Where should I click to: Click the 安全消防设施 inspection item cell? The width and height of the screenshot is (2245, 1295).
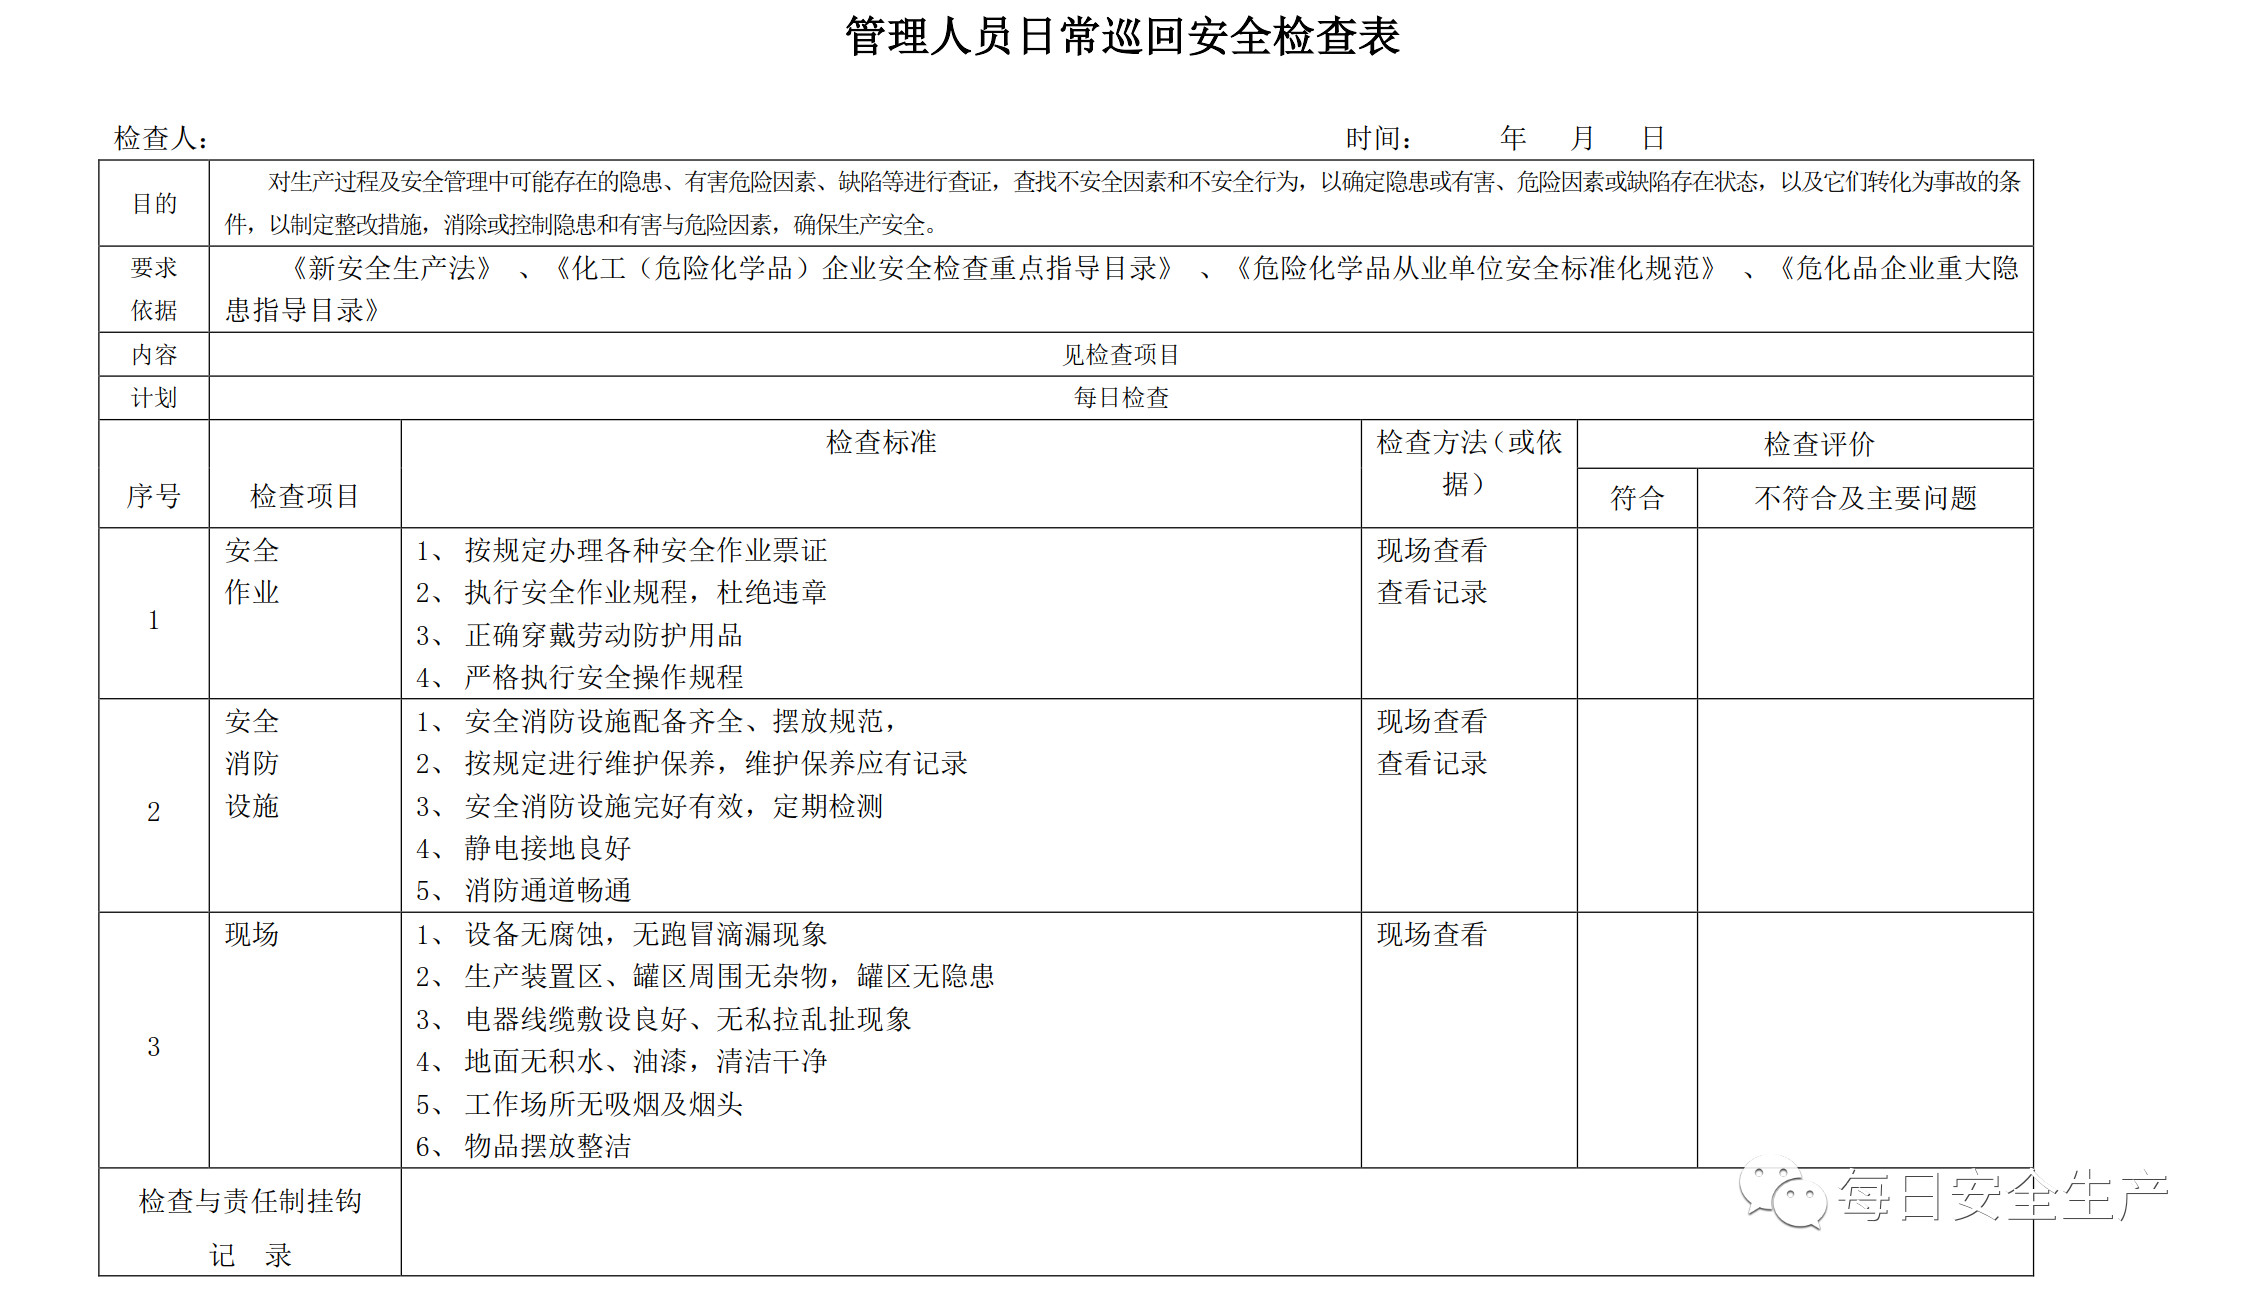252,764
